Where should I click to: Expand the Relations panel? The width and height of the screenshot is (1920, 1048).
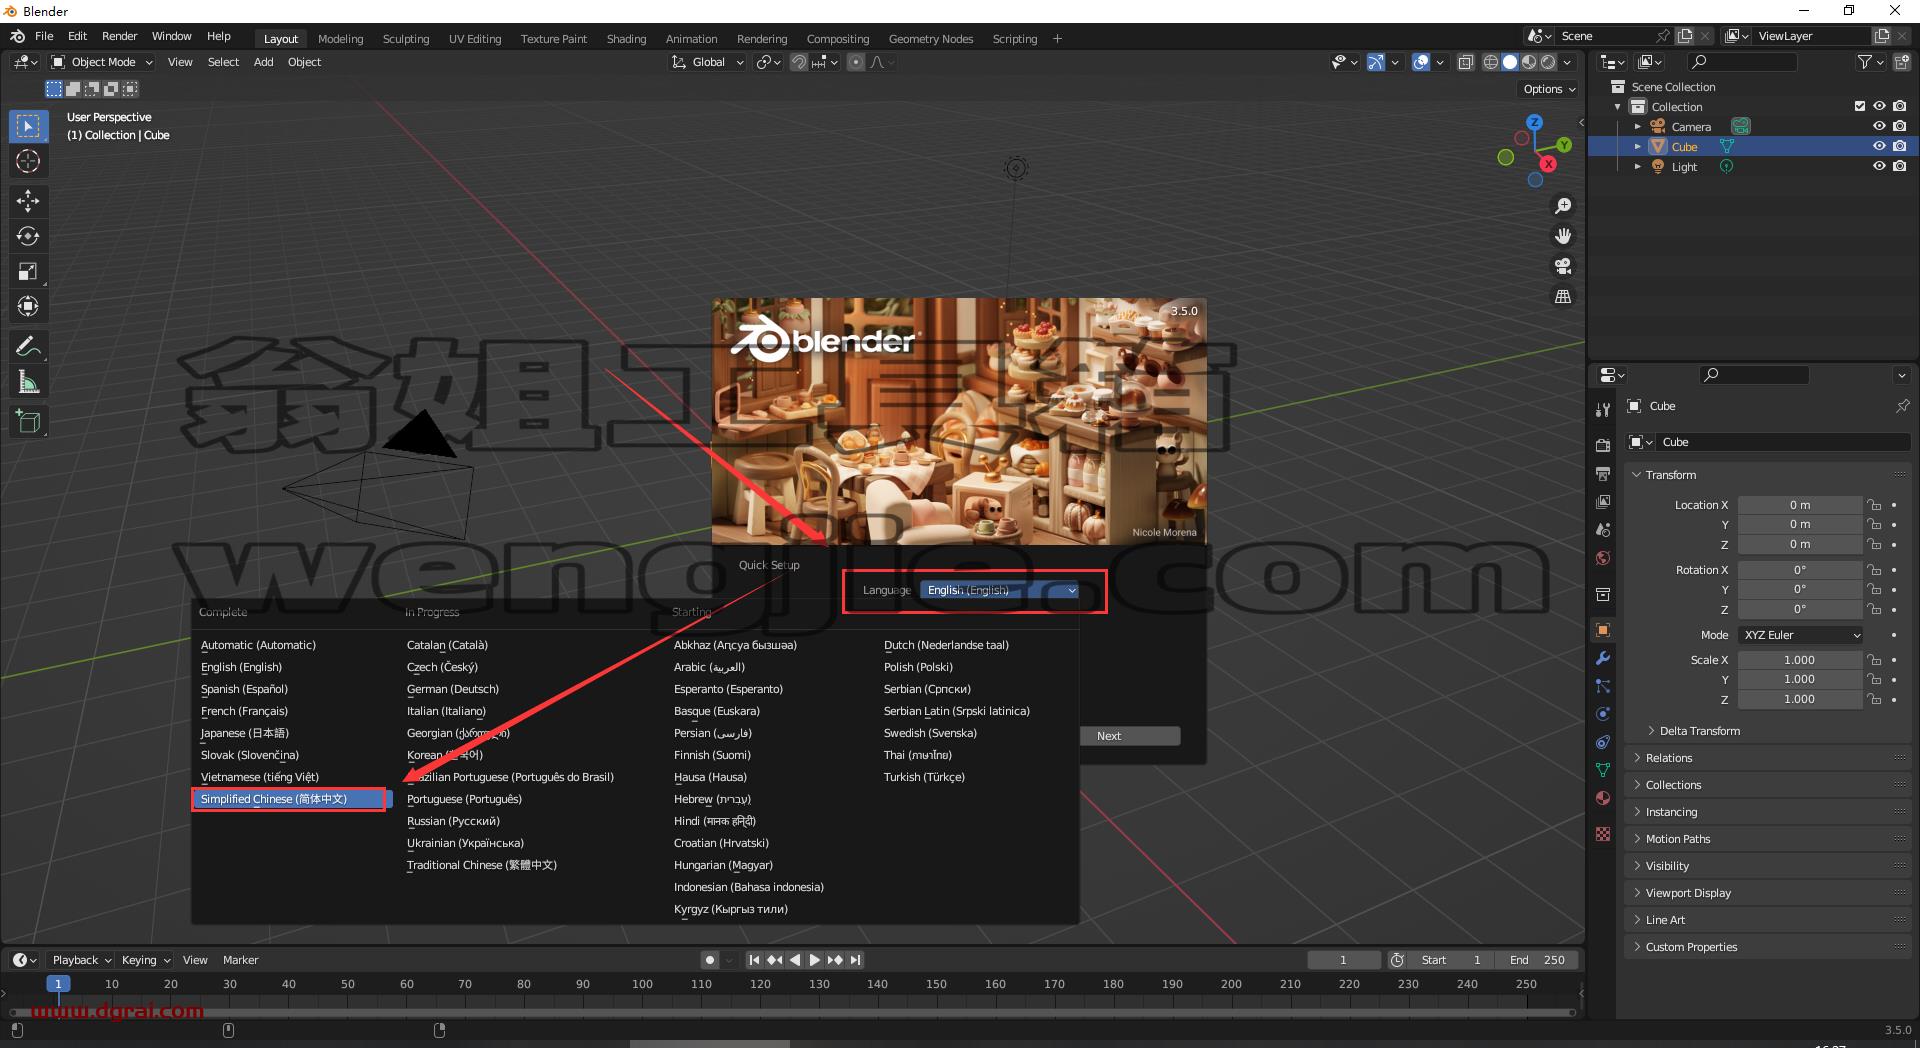(1669, 758)
